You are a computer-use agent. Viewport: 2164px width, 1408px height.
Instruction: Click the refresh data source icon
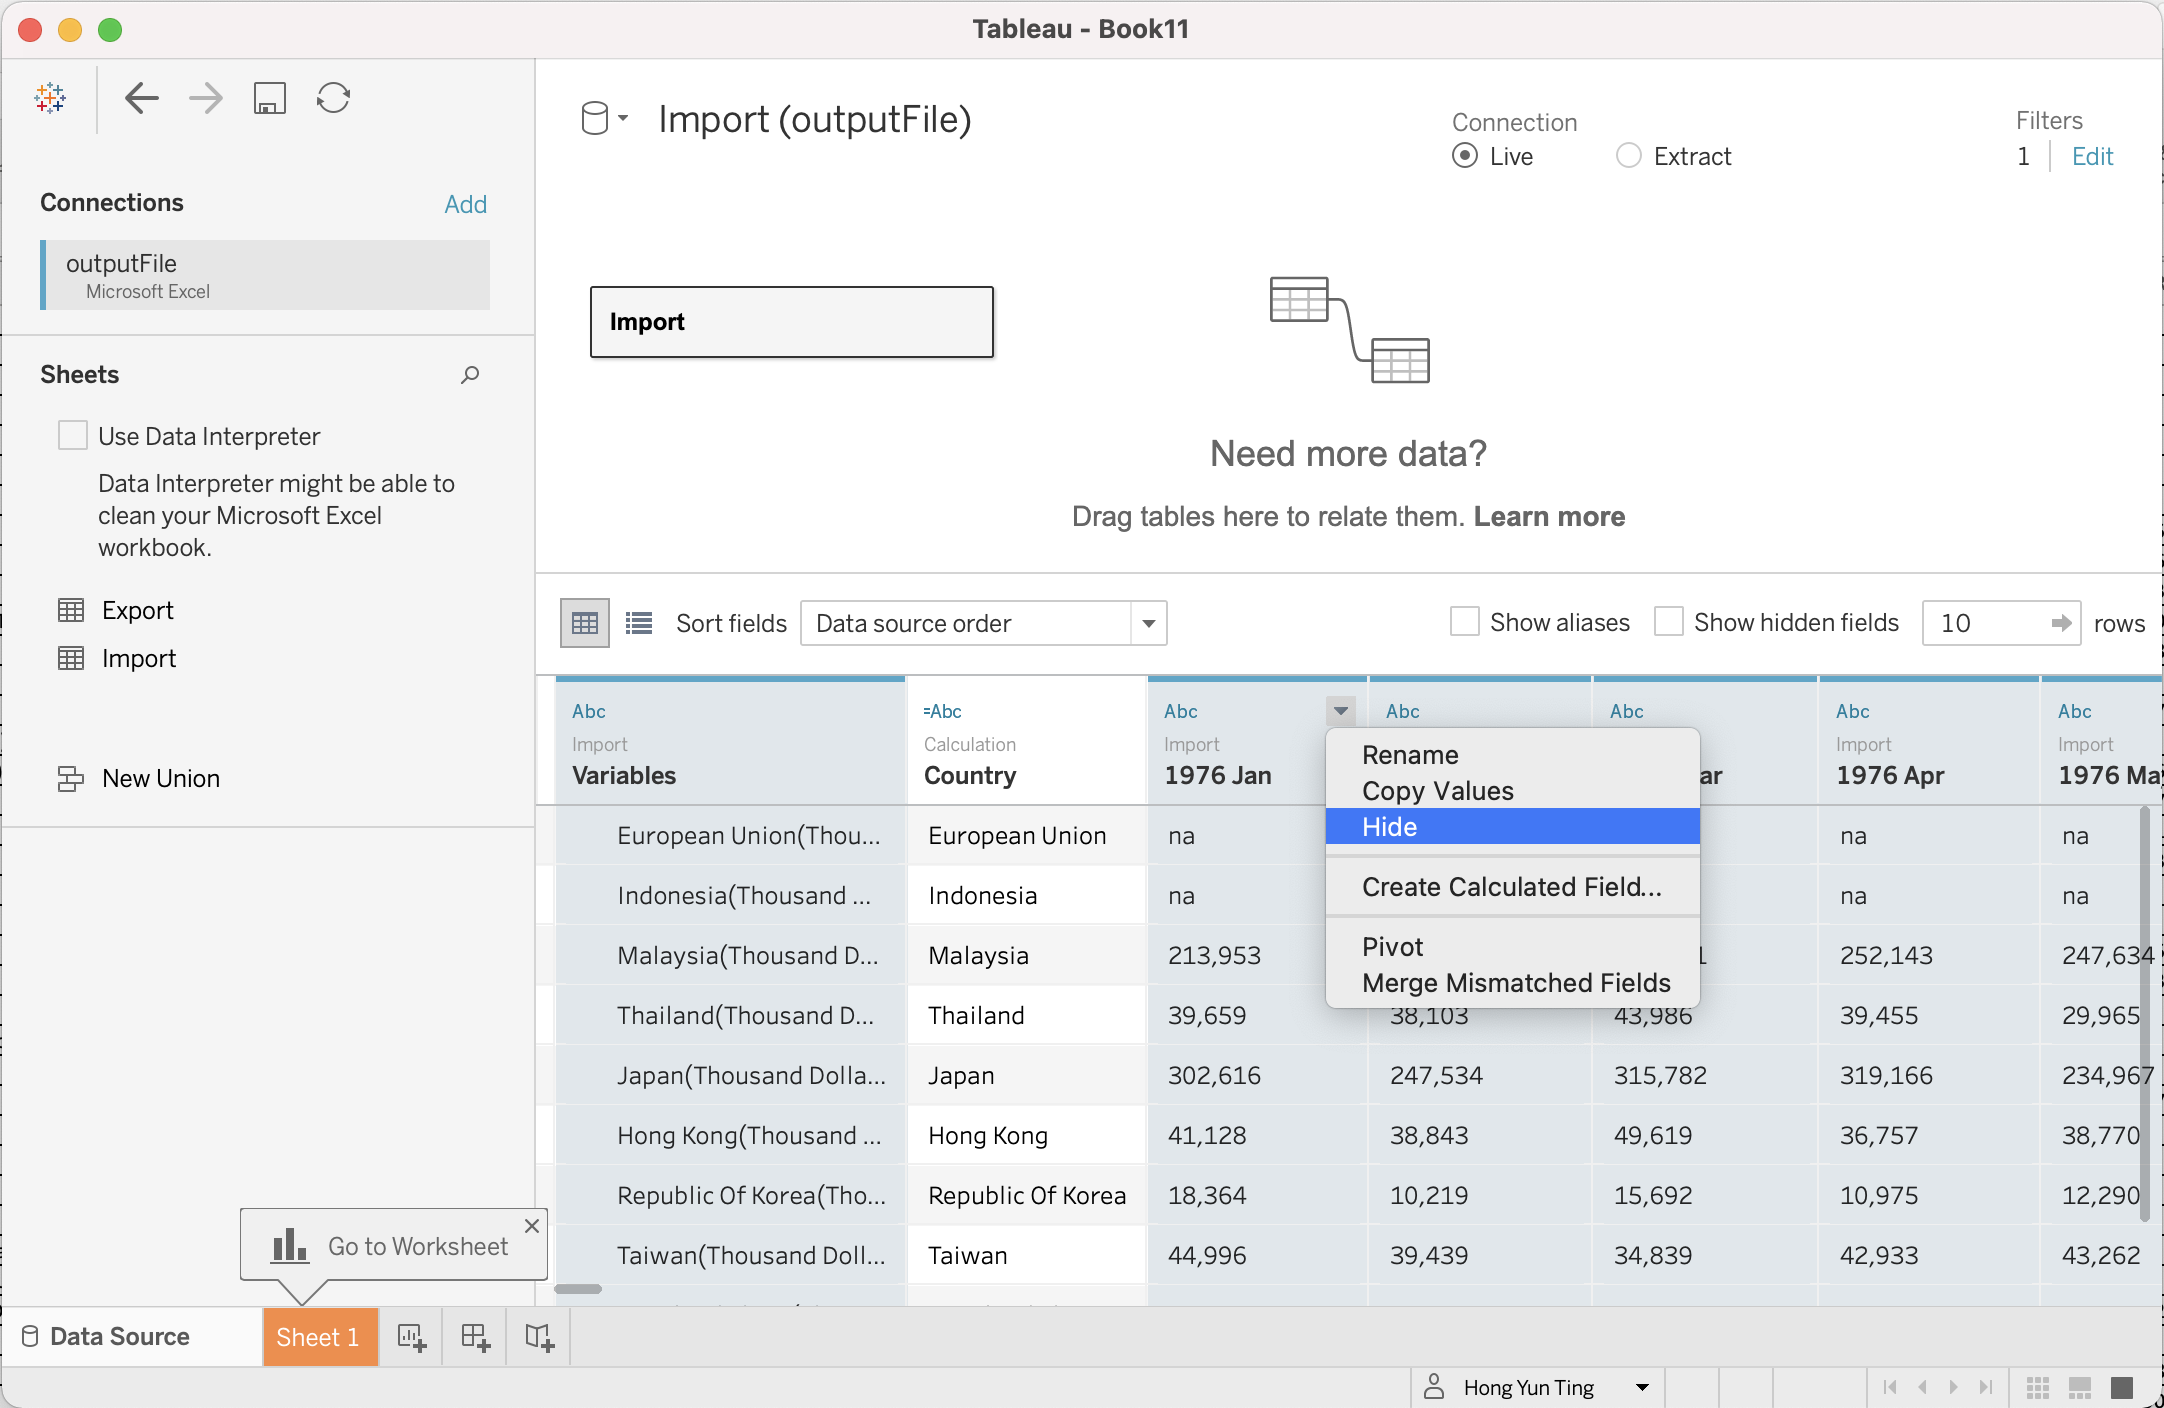click(333, 98)
